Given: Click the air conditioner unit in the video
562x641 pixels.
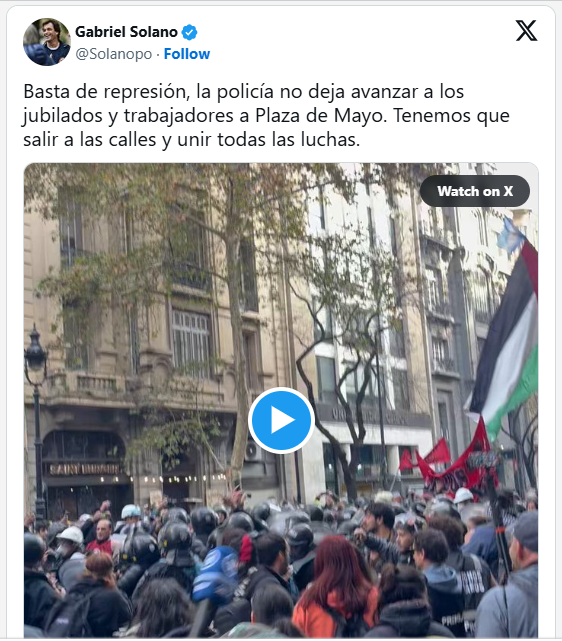Looking at the screenshot, I should pyautogui.click(x=253, y=451).
